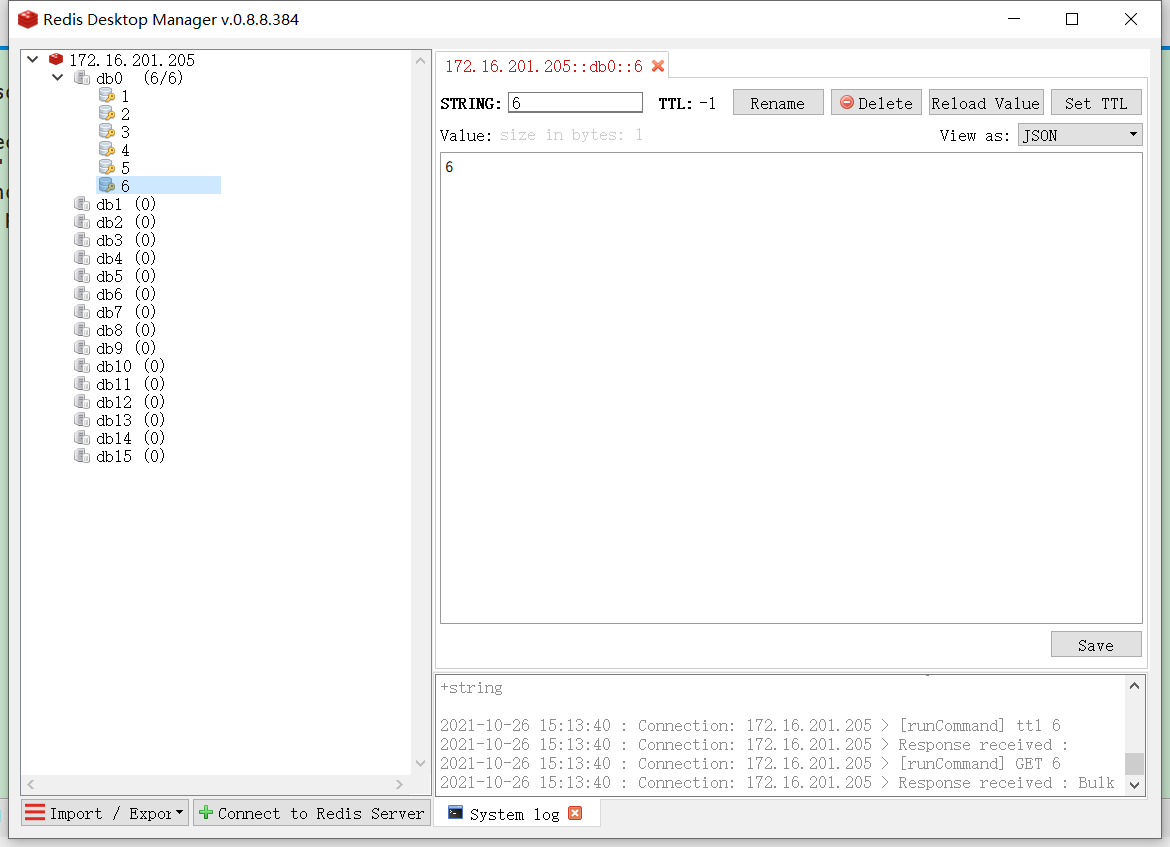Click Reload Value button
Screen dimensions: 1170x847
pos(986,103)
